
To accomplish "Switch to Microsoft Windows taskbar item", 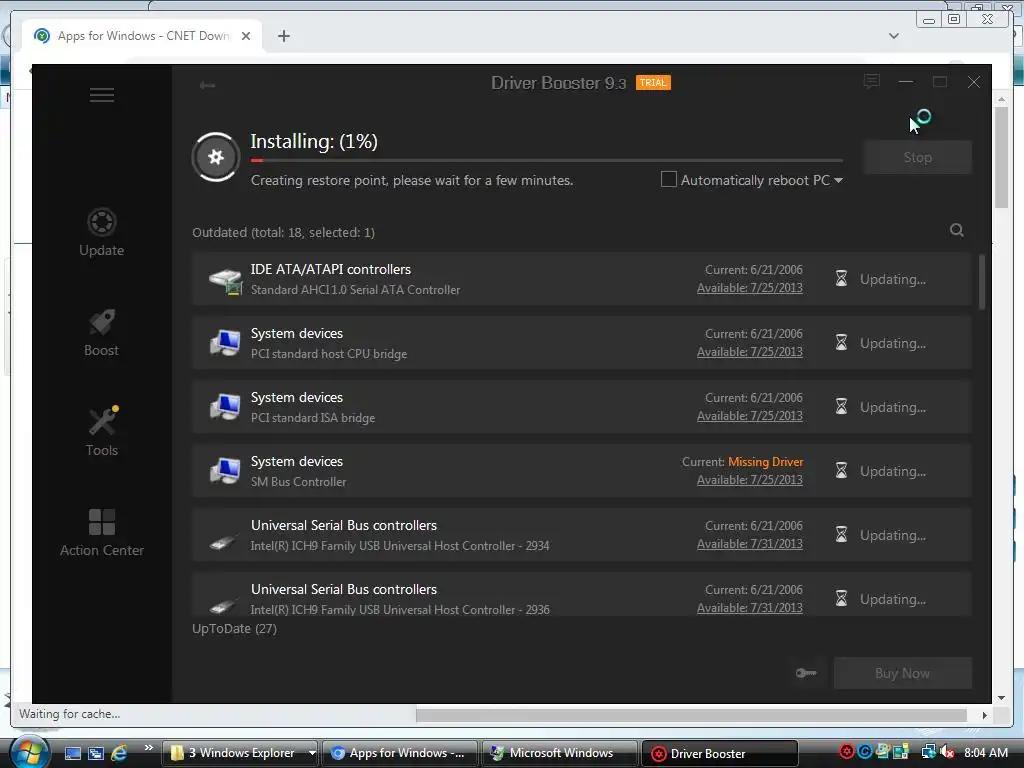I will (559, 753).
